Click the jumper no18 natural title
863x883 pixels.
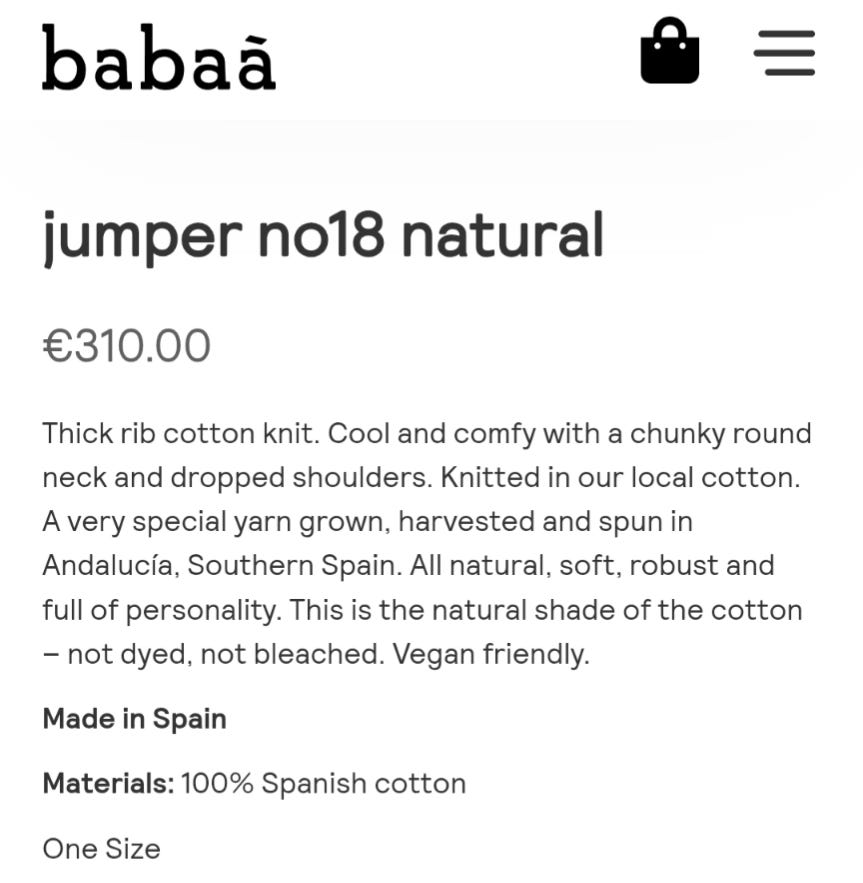[323, 236]
